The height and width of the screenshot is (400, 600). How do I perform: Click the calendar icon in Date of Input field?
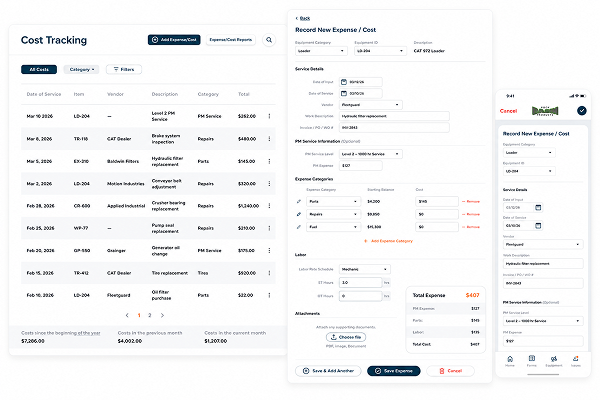click(x=344, y=82)
